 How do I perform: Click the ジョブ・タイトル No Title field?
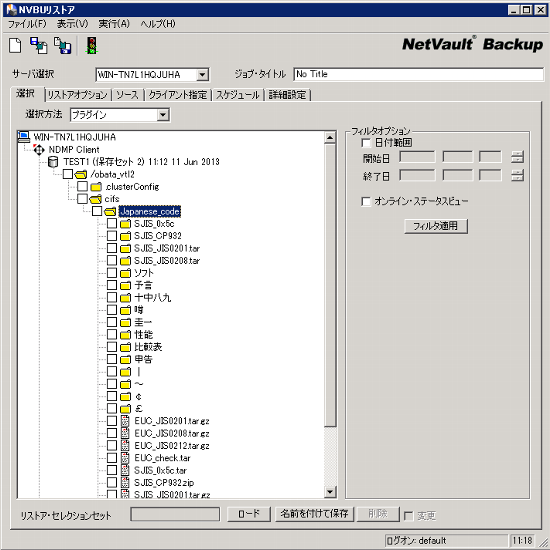[418, 74]
